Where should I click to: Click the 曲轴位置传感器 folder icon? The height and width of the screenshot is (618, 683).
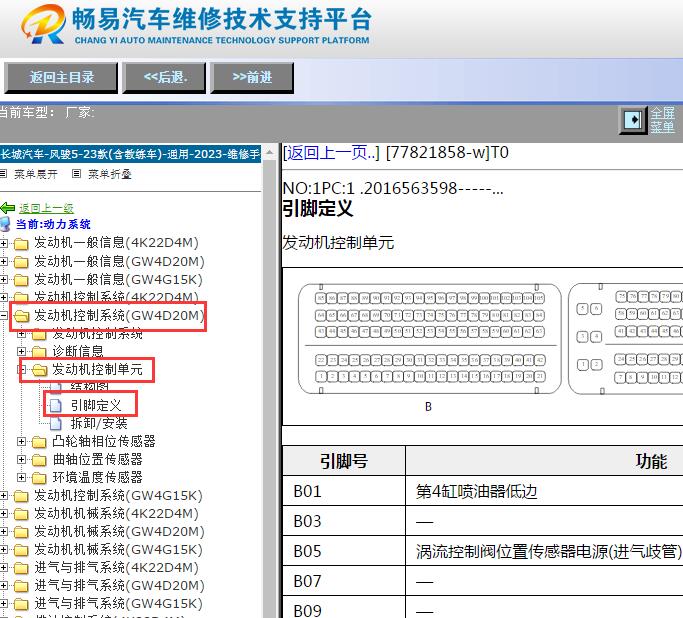[39, 460]
